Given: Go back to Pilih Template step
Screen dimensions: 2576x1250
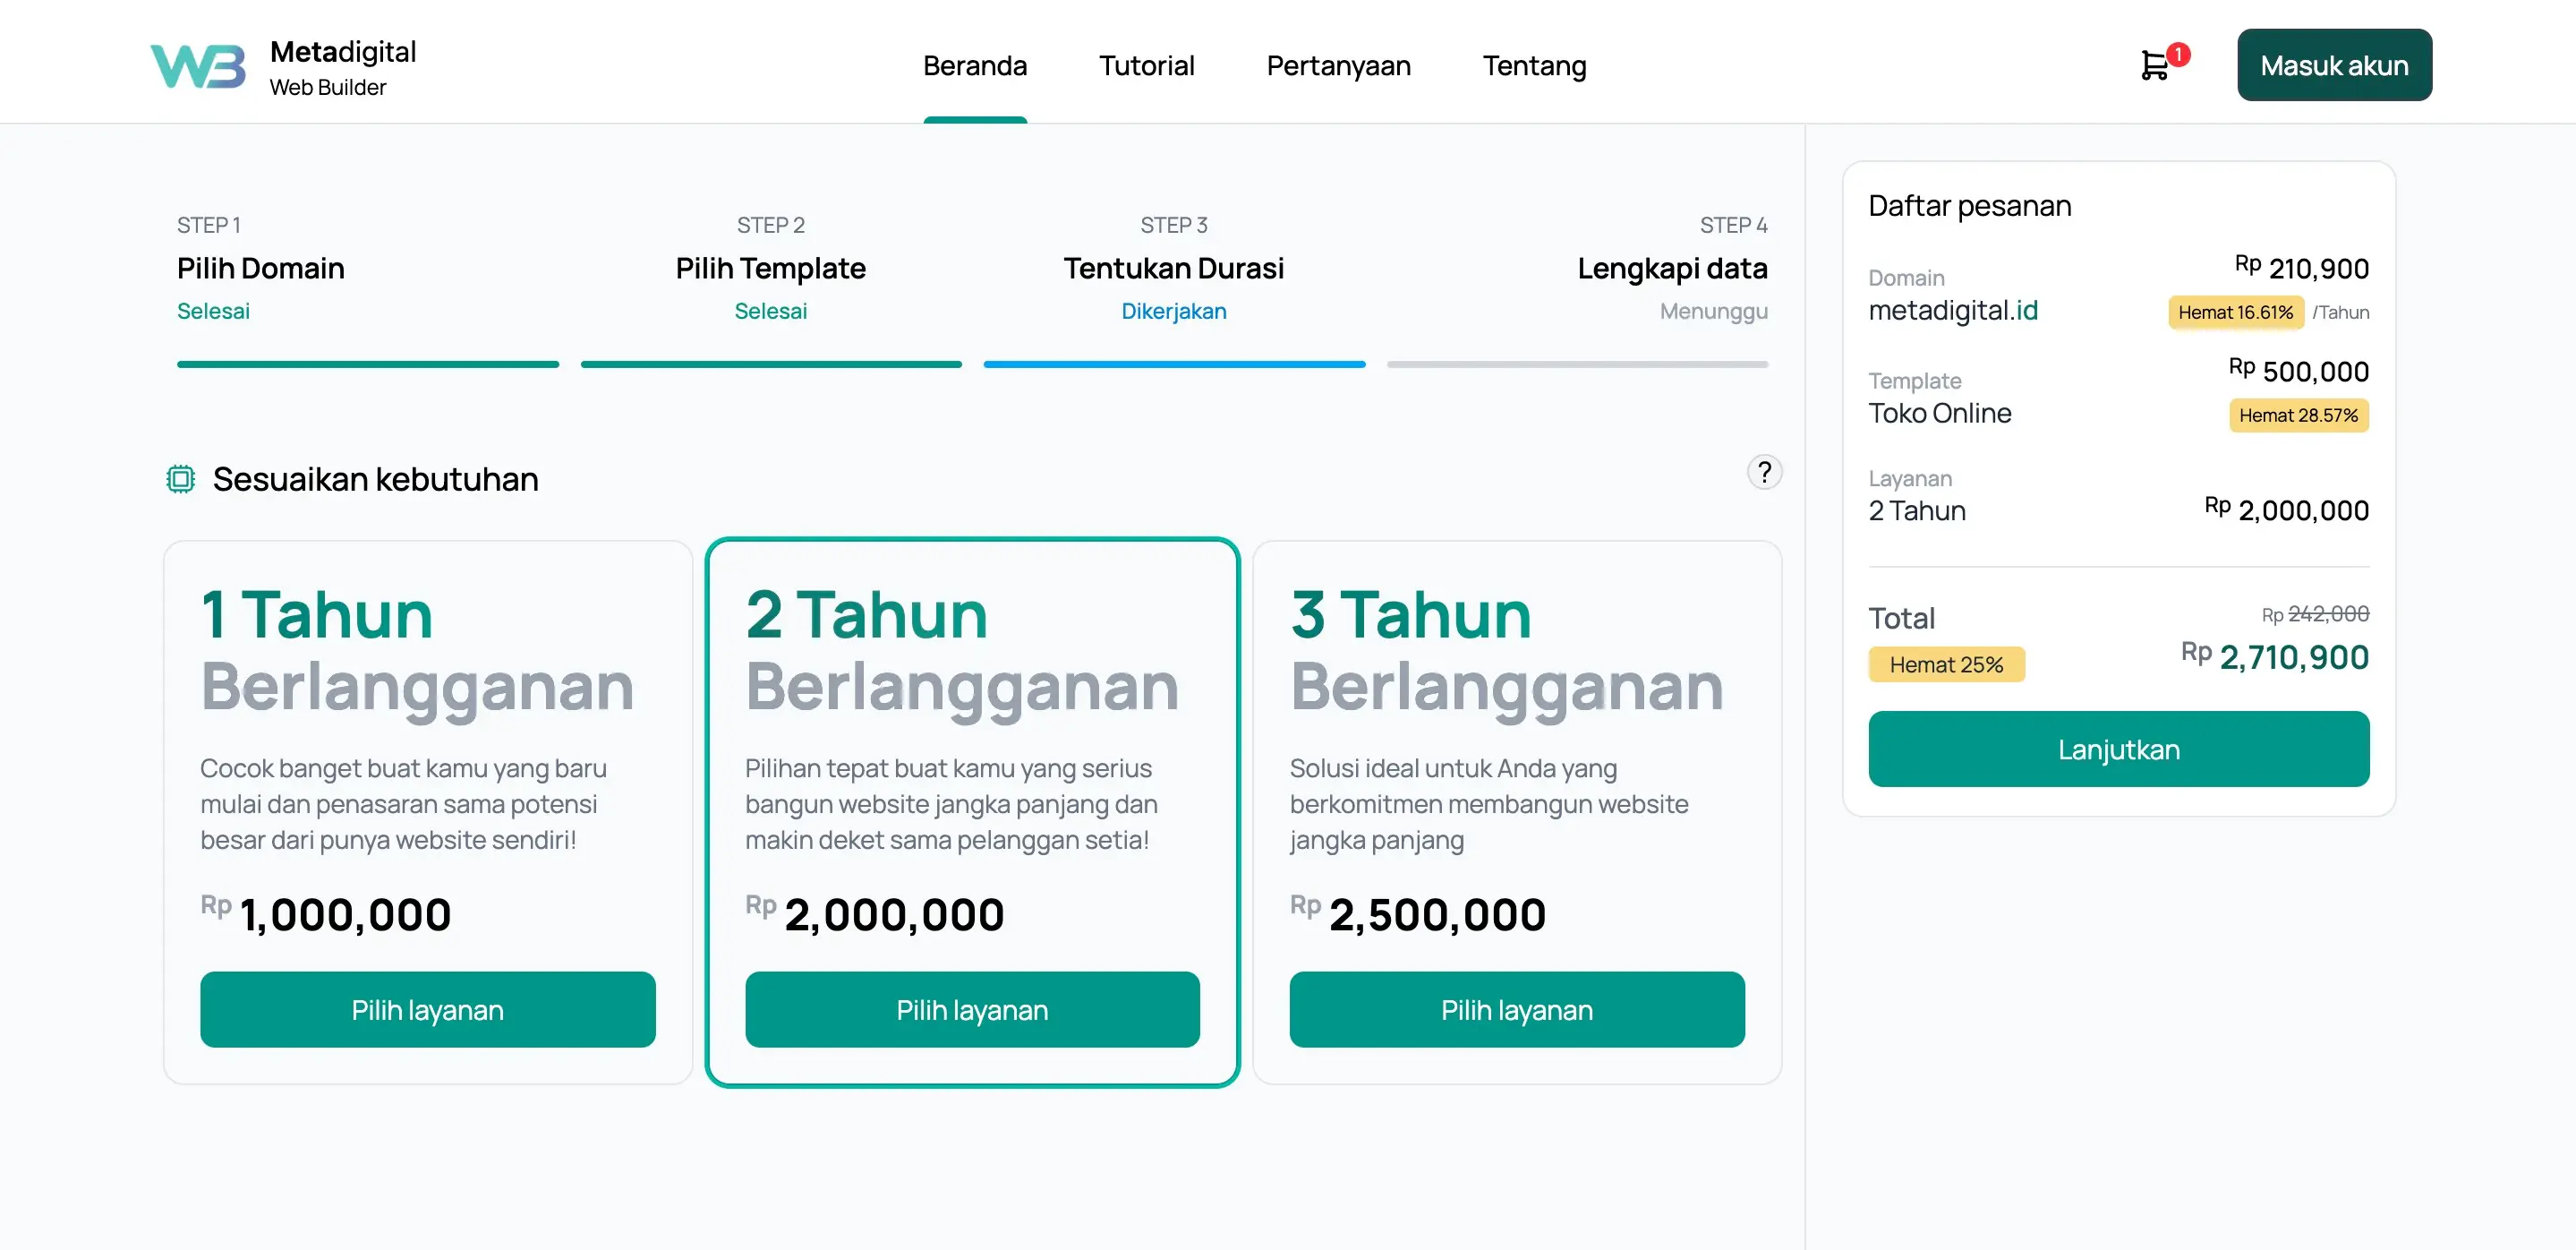Looking at the screenshot, I should coord(770,268).
